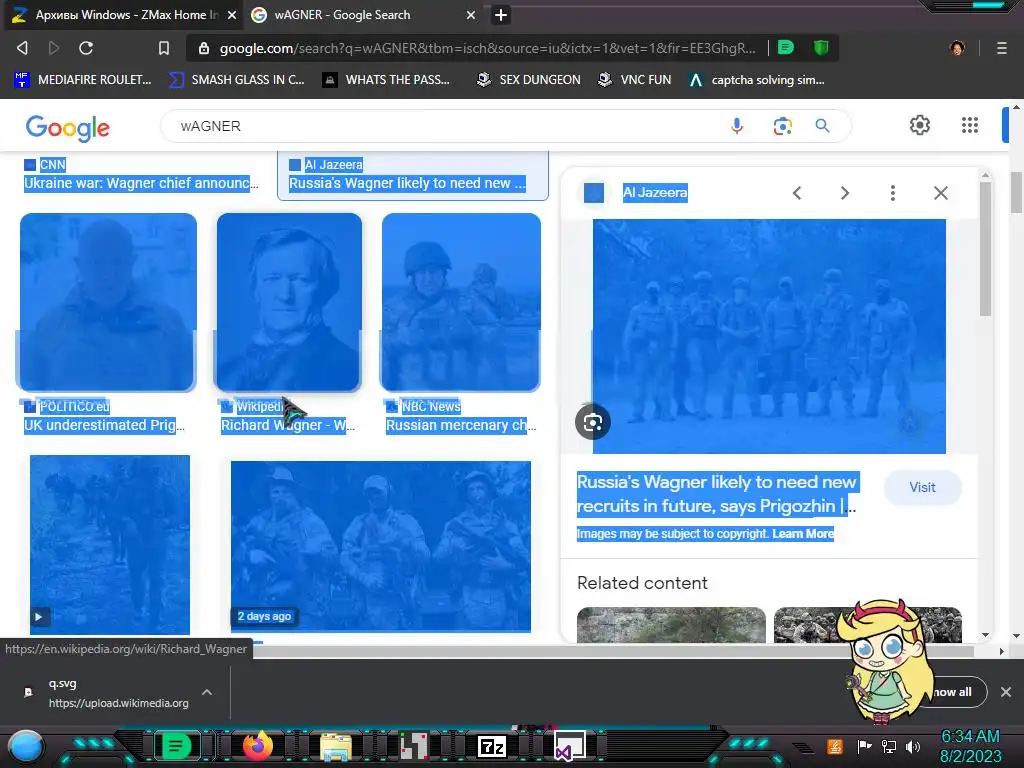1024x768 pixels.
Task: Open Visual Studio from the taskbar
Action: coord(569,746)
